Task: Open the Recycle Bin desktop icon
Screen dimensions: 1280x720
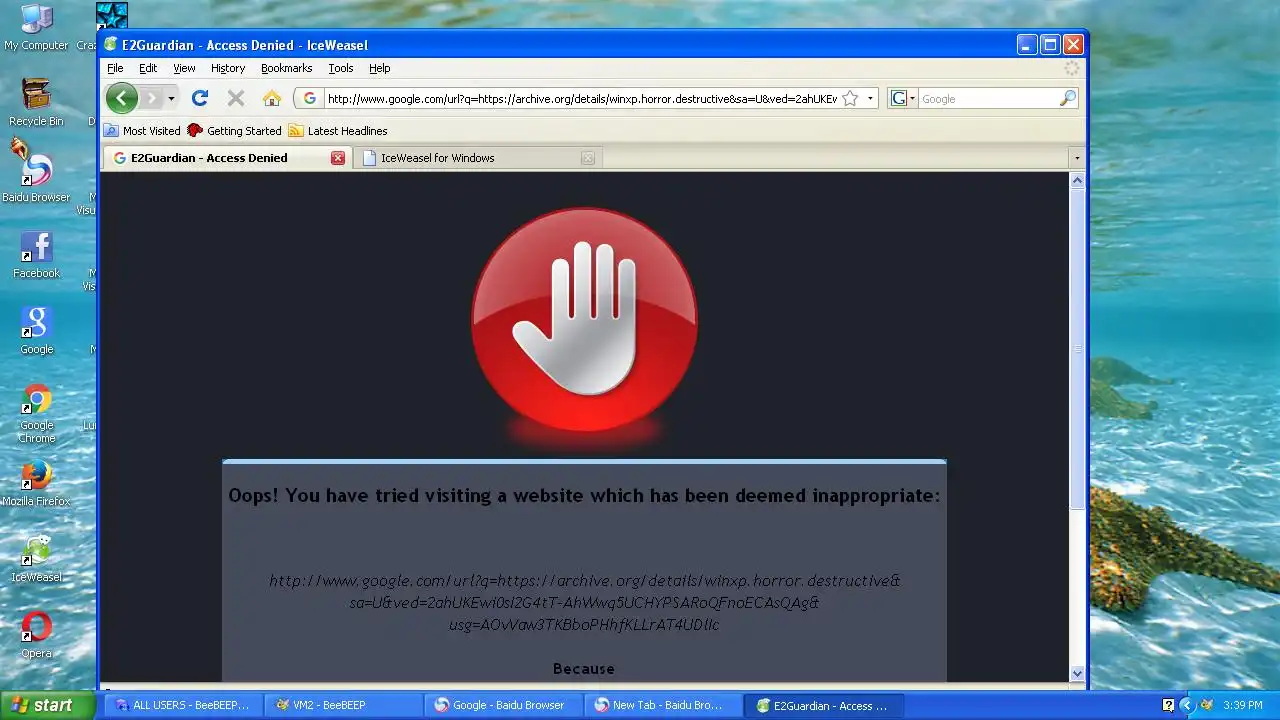Action: tap(36, 102)
